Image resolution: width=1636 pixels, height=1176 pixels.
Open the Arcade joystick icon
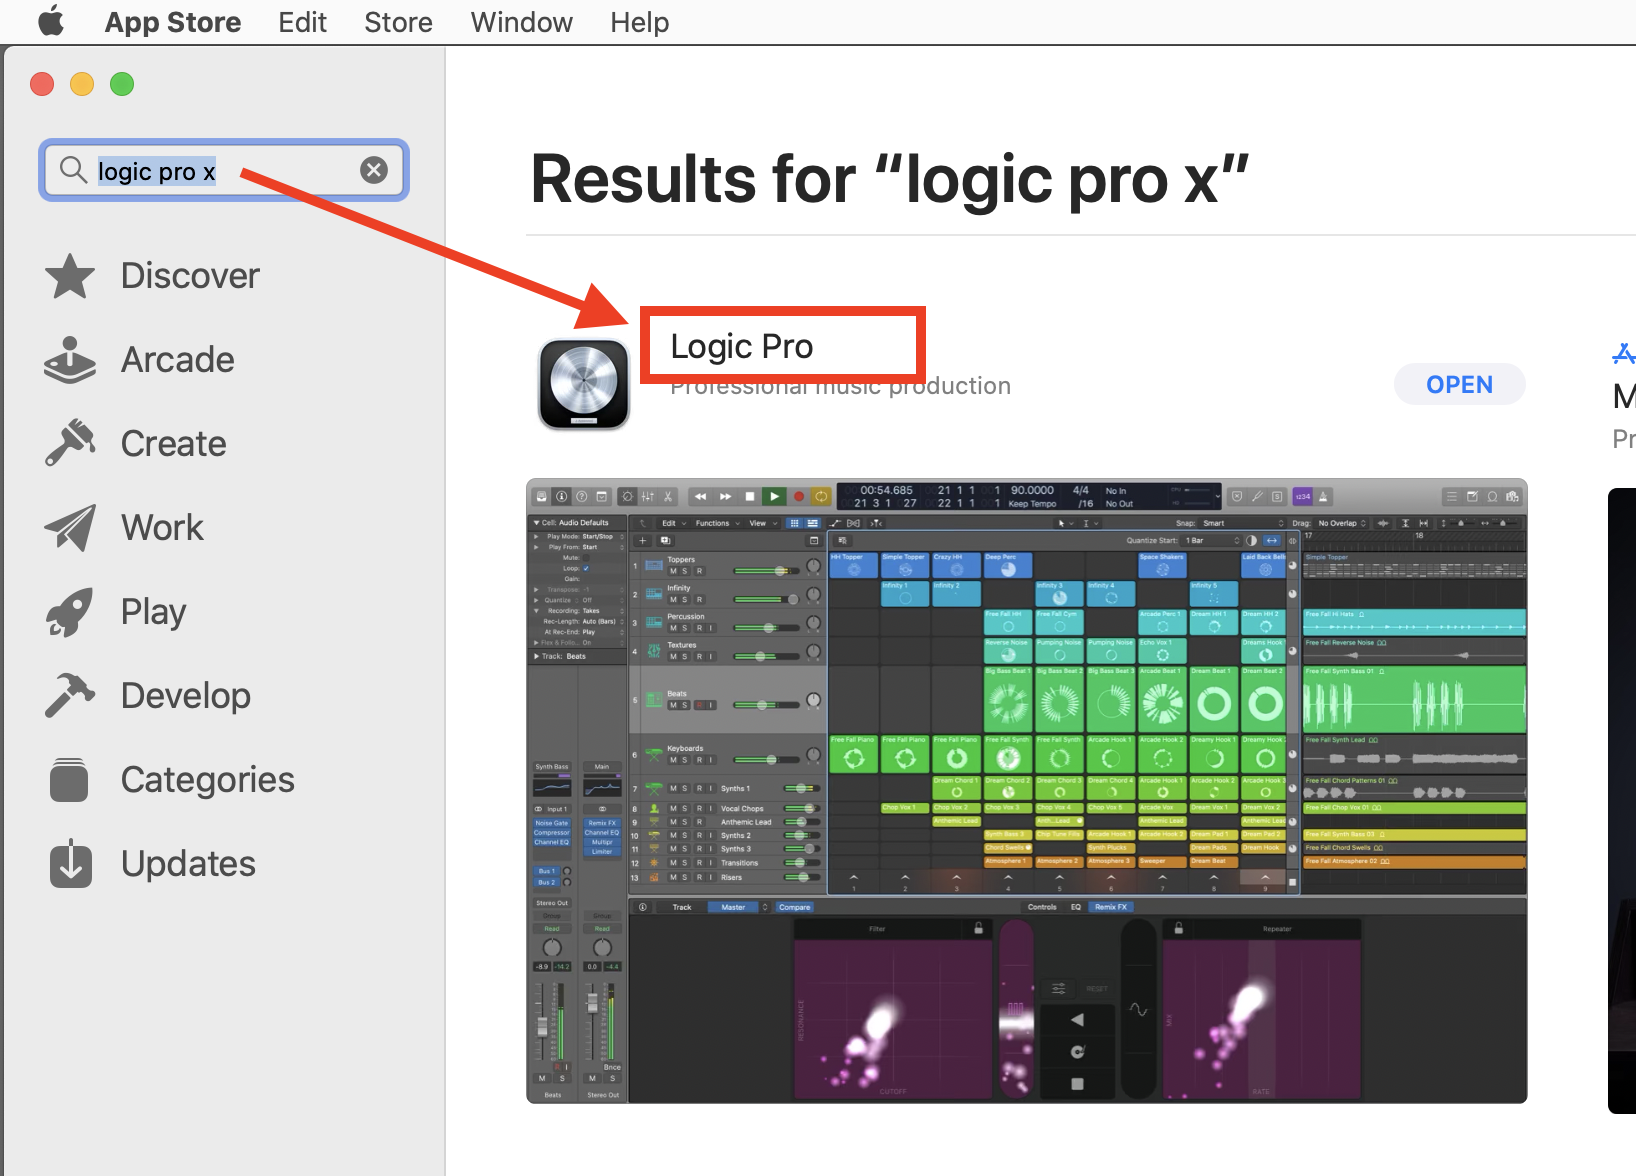tap(70, 360)
